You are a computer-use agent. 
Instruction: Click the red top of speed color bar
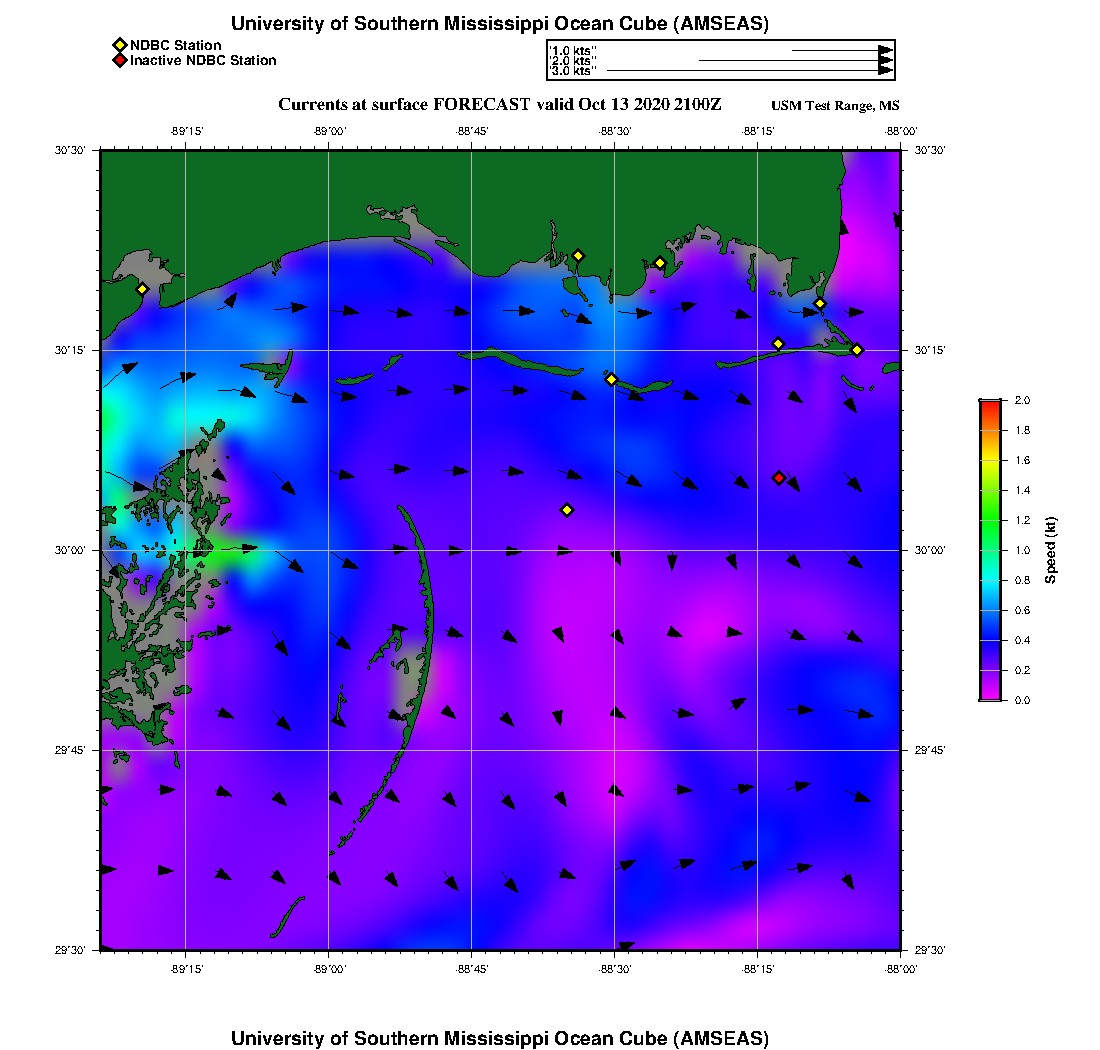(x=989, y=404)
